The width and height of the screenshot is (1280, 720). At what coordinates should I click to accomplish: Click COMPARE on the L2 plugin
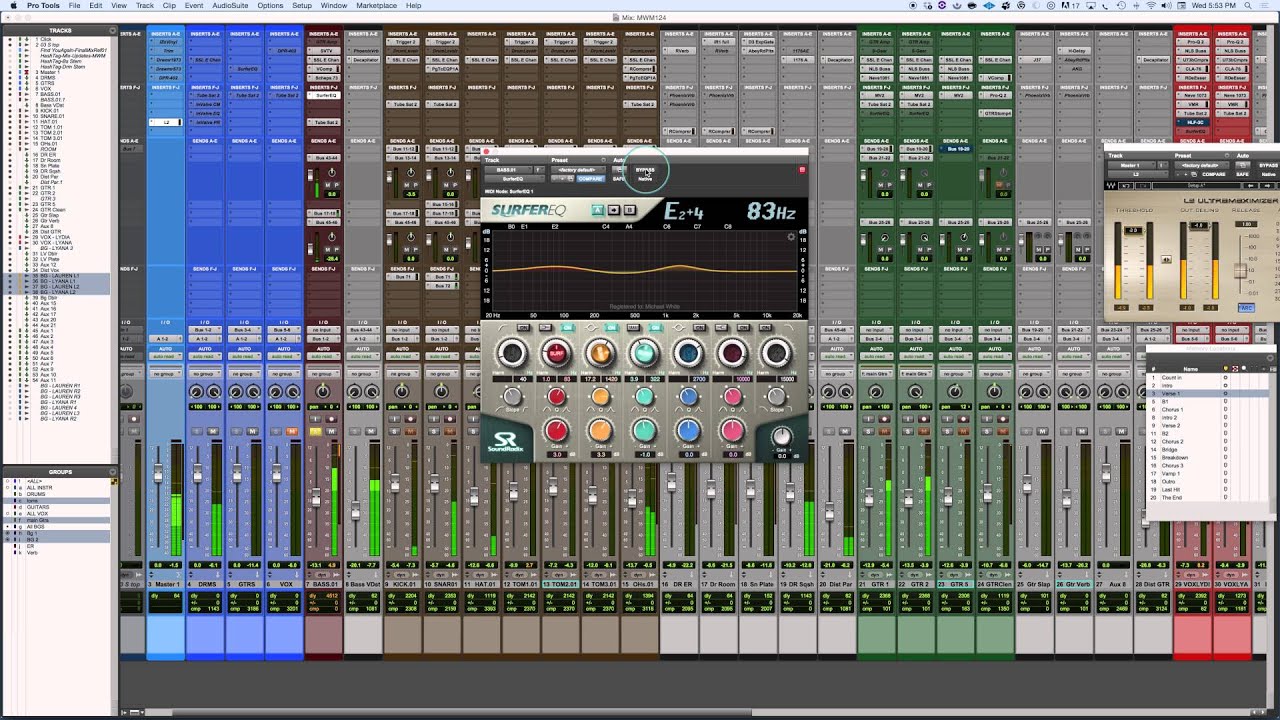tap(1214, 174)
